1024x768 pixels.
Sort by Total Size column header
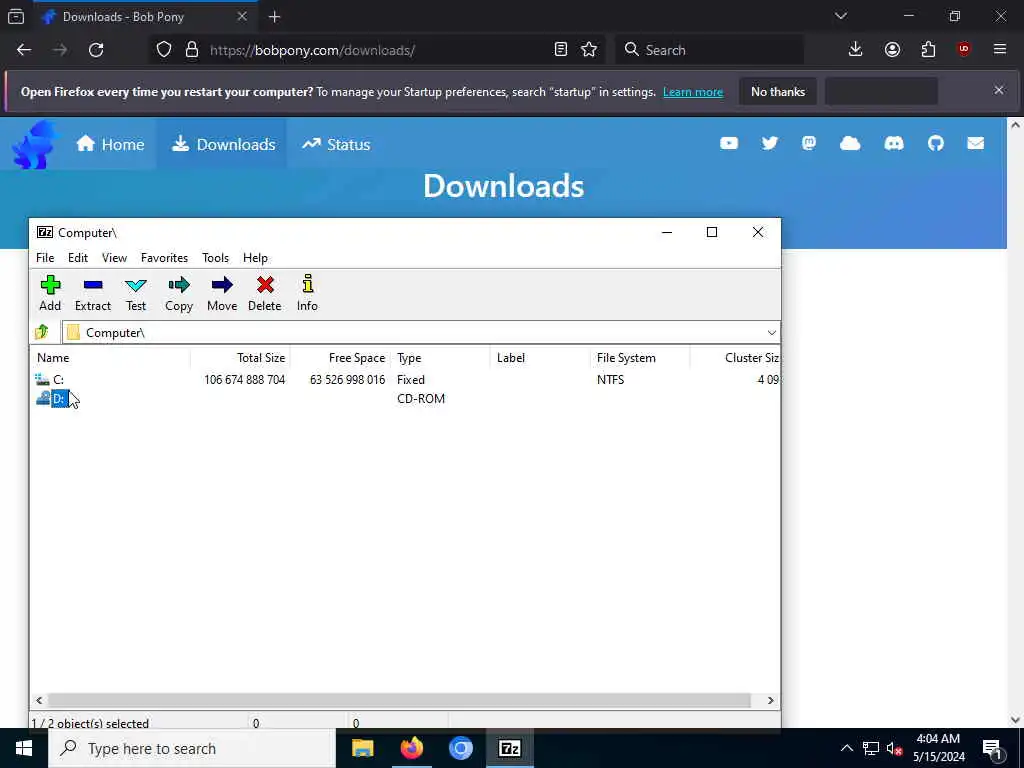coord(240,358)
